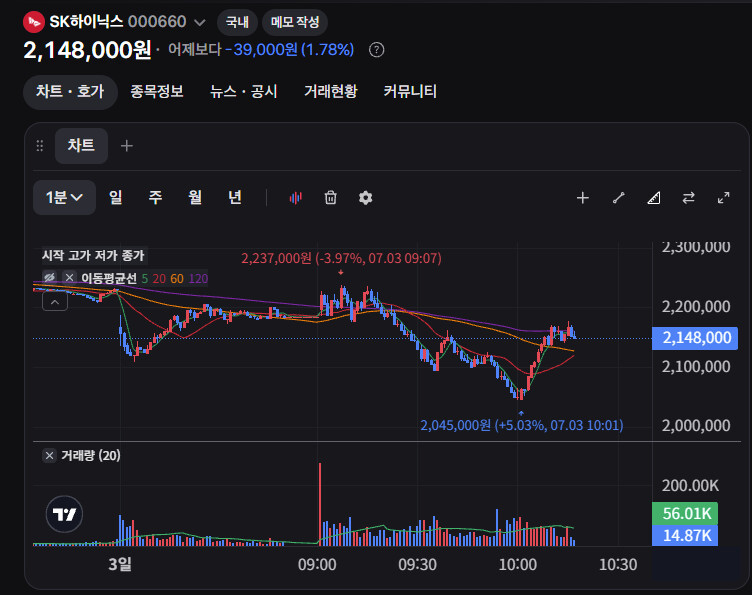Image resolution: width=752 pixels, height=595 pixels.
Task: Click the orange 60 moving average period
Action: coord(177,279)
